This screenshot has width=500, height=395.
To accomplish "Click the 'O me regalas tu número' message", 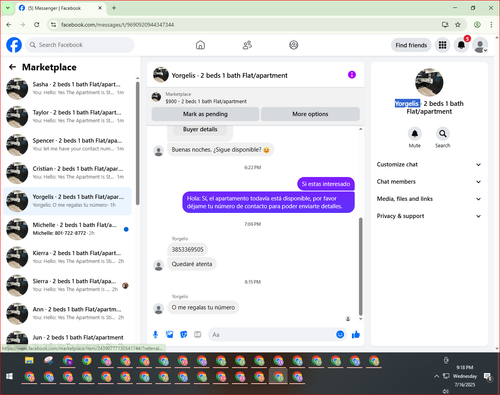I will [x=203, y=307].
